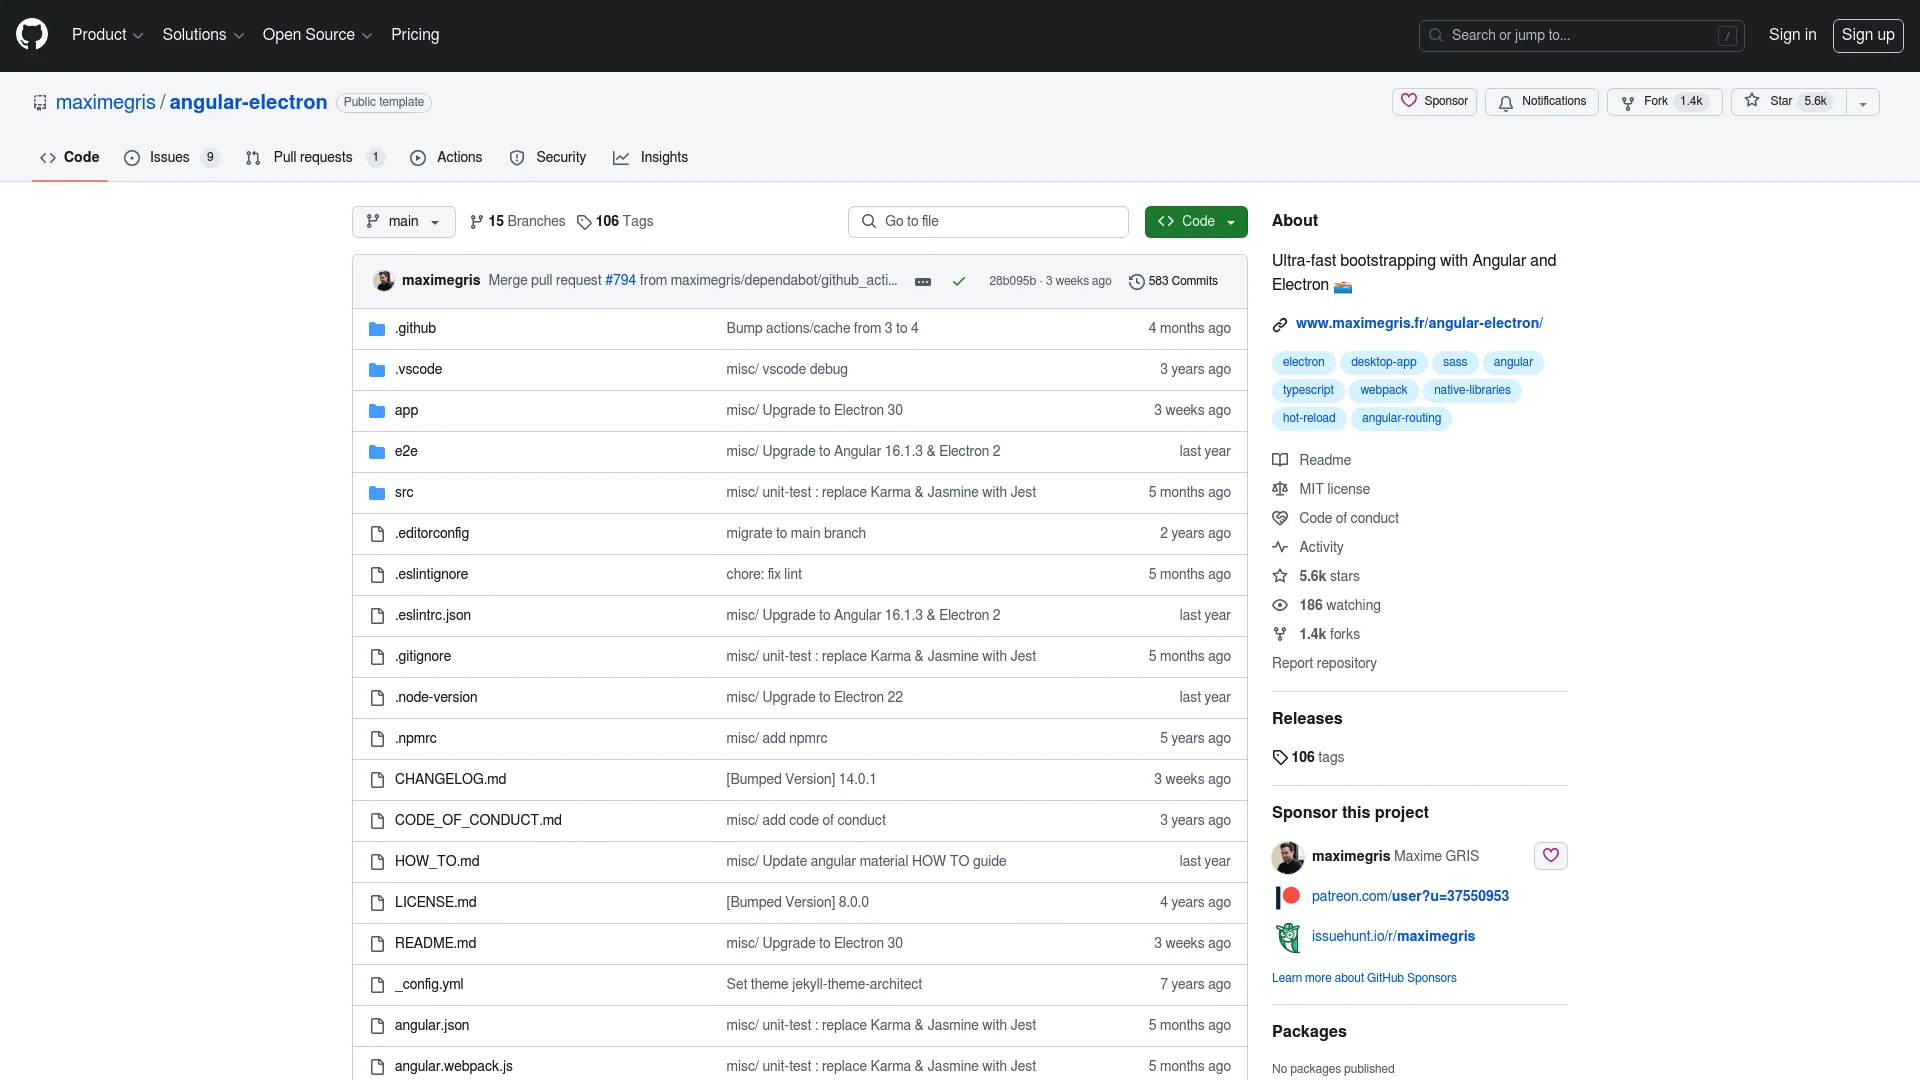Click the electron topic tag
Image resolution: width=1920 pixels, height=1080 pixels.
pos(1303,363)
